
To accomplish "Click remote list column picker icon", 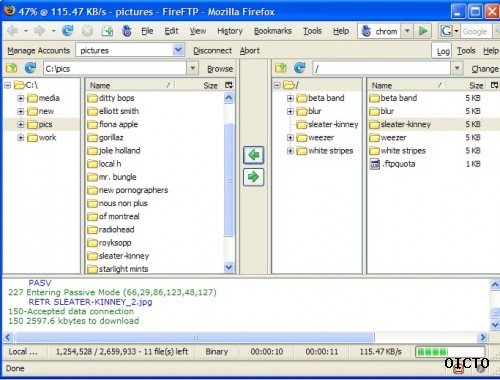I will tap(495, 85).
